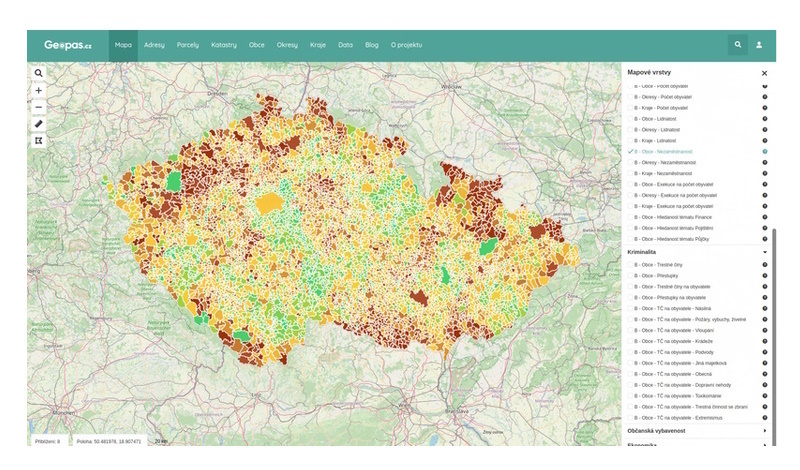This screenshot has height=470, width=800.
Task: Open the Katastry menu item
Action: click(x=224, y=45)
